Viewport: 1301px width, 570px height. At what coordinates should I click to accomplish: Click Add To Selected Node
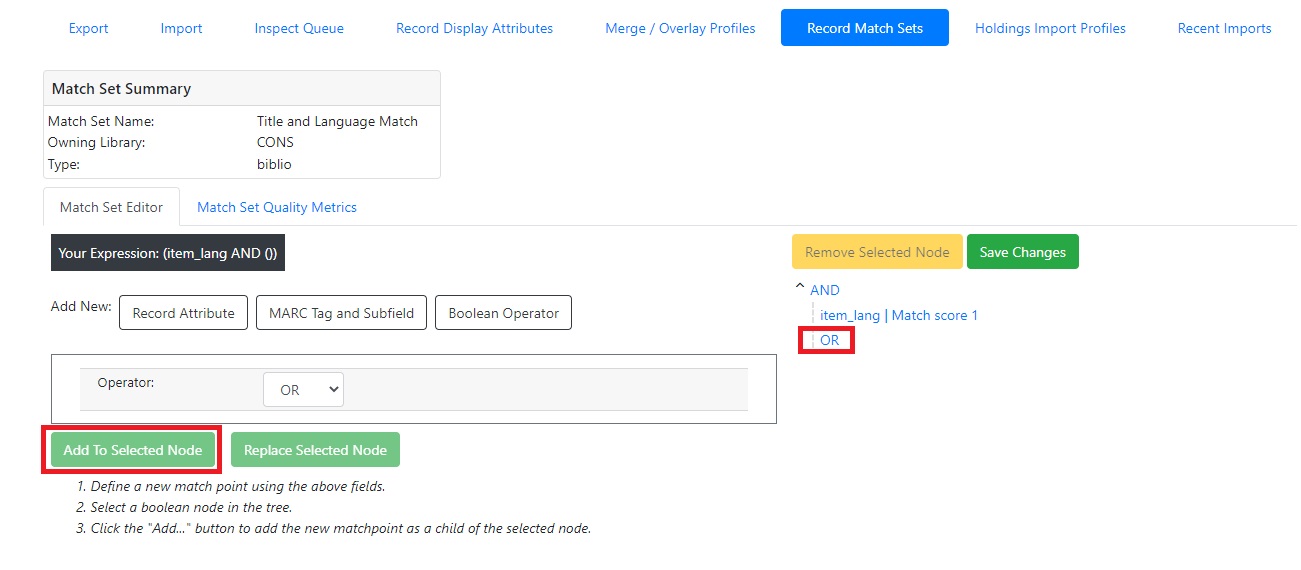[x=133, y=450]
